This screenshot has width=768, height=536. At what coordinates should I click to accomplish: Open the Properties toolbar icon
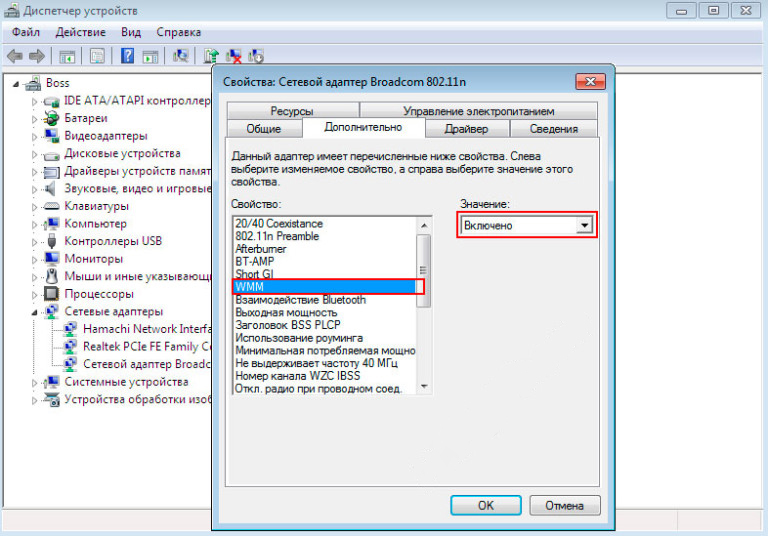pos(97,56)
